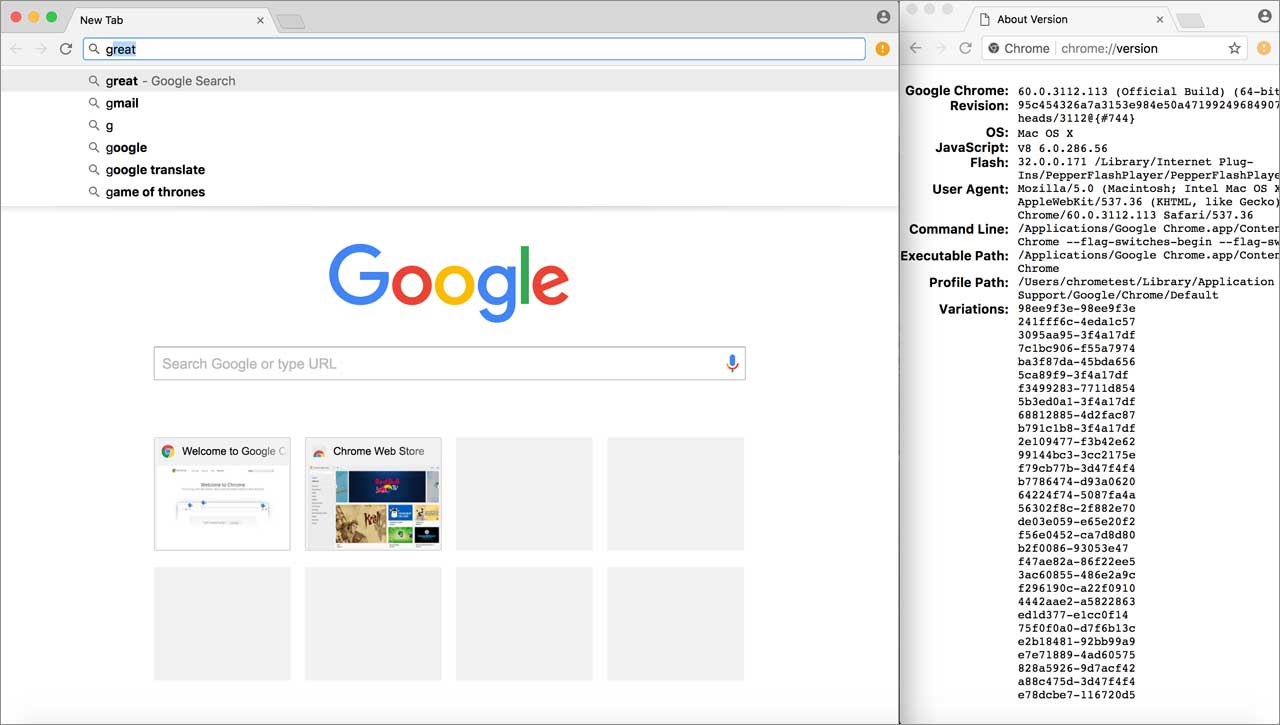1280x725 pixels.
Task: Click the variation "98ee9f3e-98ee9f3e"
Action: tap(1076, 309)
